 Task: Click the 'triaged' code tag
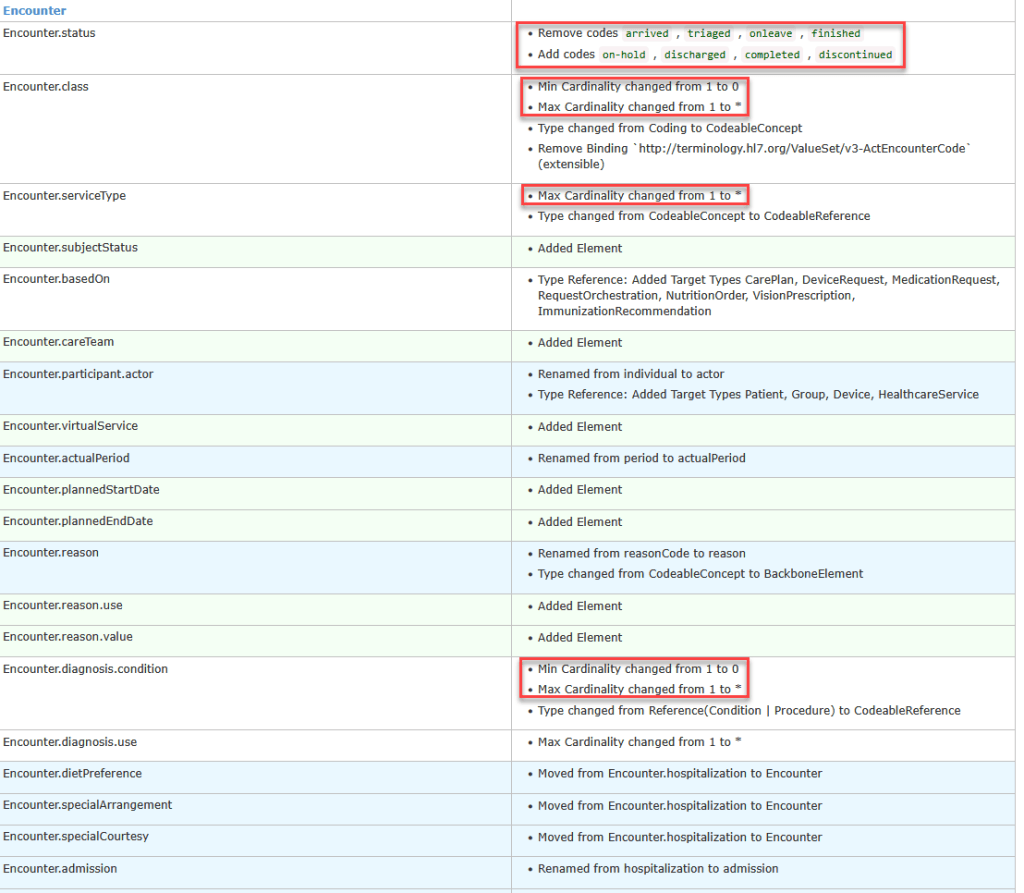[x=709, y=33]
